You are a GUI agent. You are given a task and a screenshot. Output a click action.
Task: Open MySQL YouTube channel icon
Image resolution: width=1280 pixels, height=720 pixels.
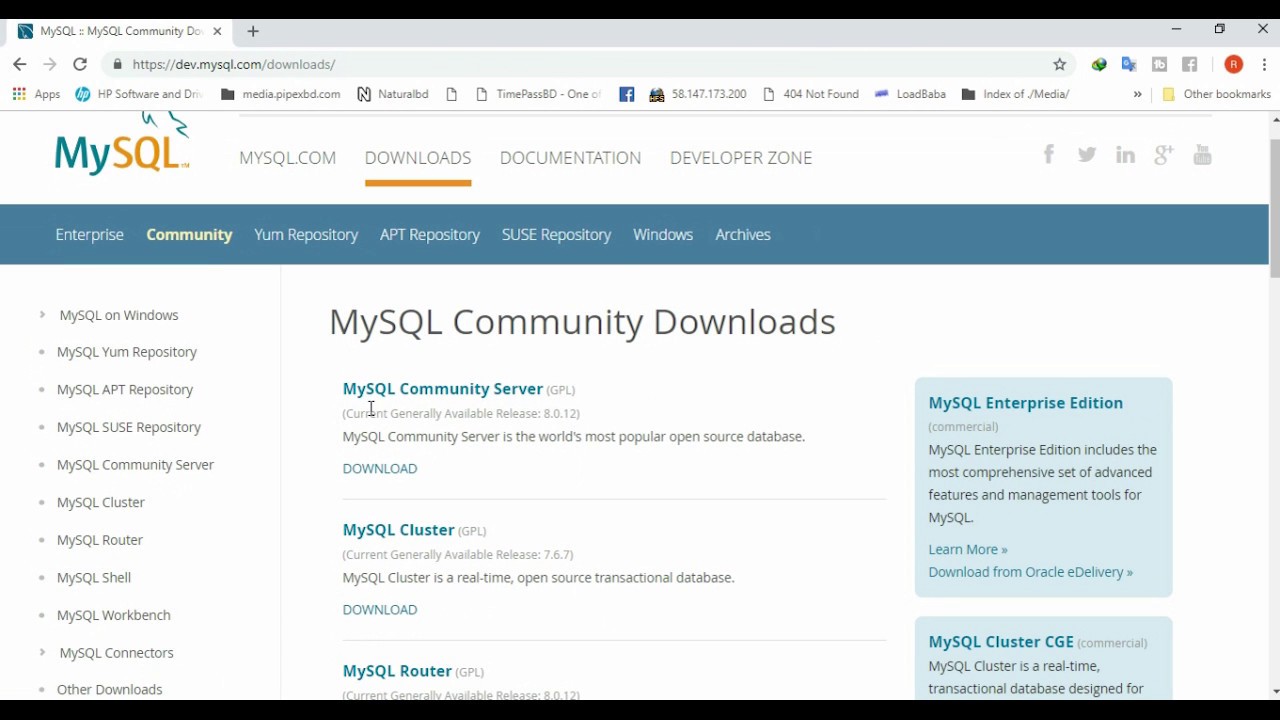click(1202, 155)
